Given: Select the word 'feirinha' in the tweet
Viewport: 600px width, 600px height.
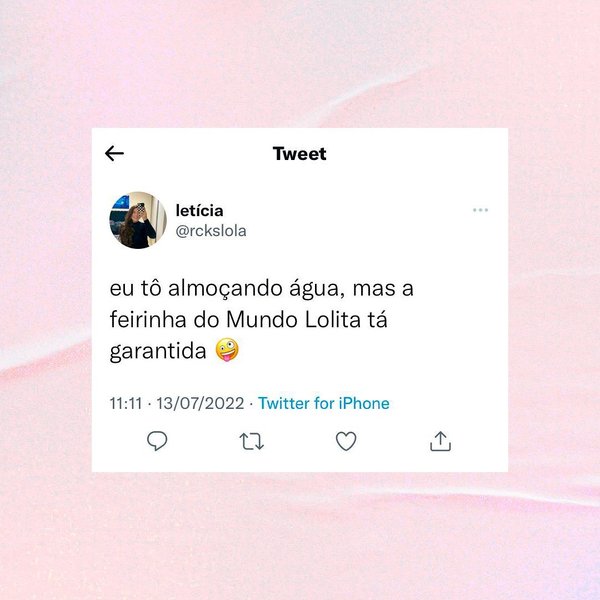Looking at the screenshot, I should click(x=148, y=320).
